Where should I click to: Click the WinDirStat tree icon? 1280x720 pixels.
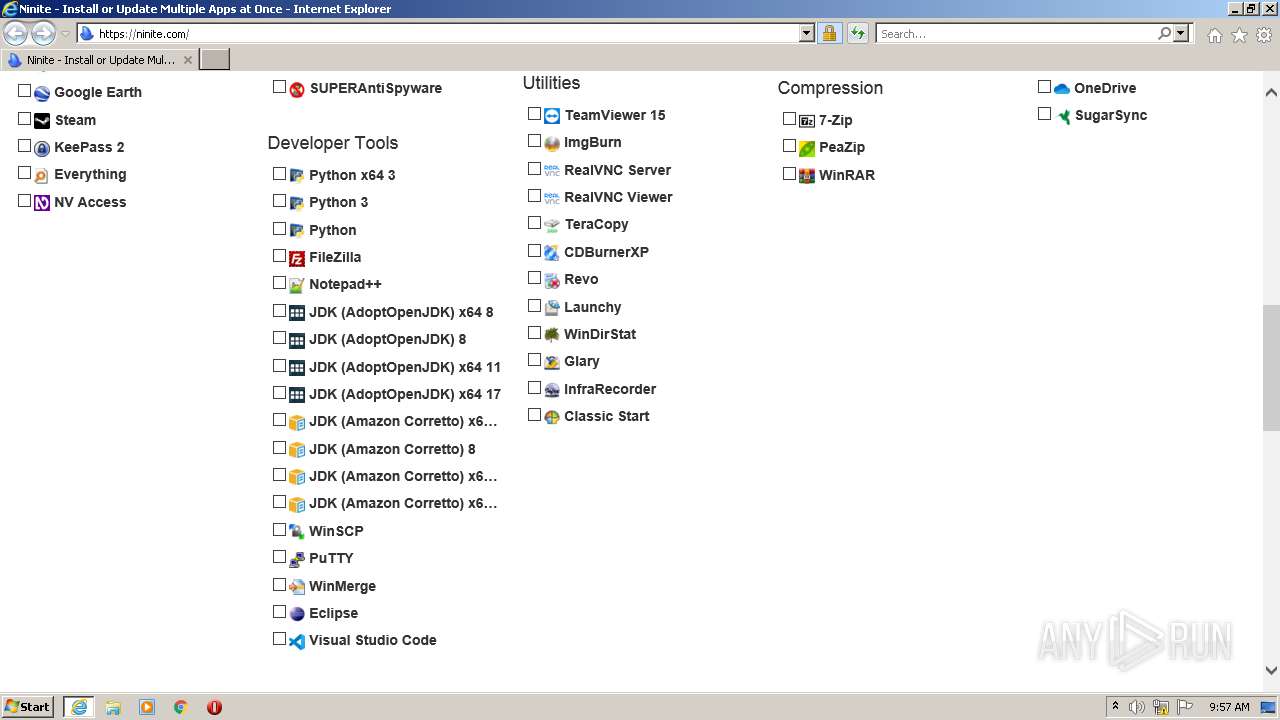[552, 335]
